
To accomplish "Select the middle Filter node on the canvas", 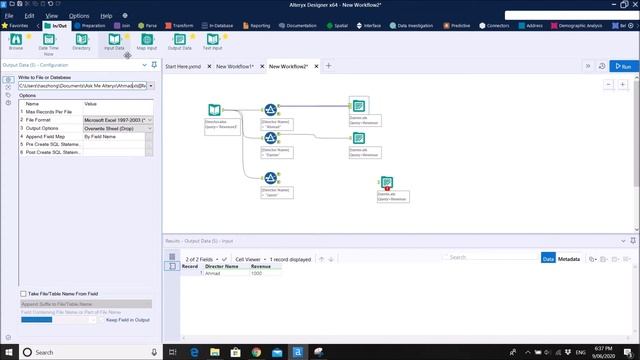I will pyautogui.click(x=270, y=138).
